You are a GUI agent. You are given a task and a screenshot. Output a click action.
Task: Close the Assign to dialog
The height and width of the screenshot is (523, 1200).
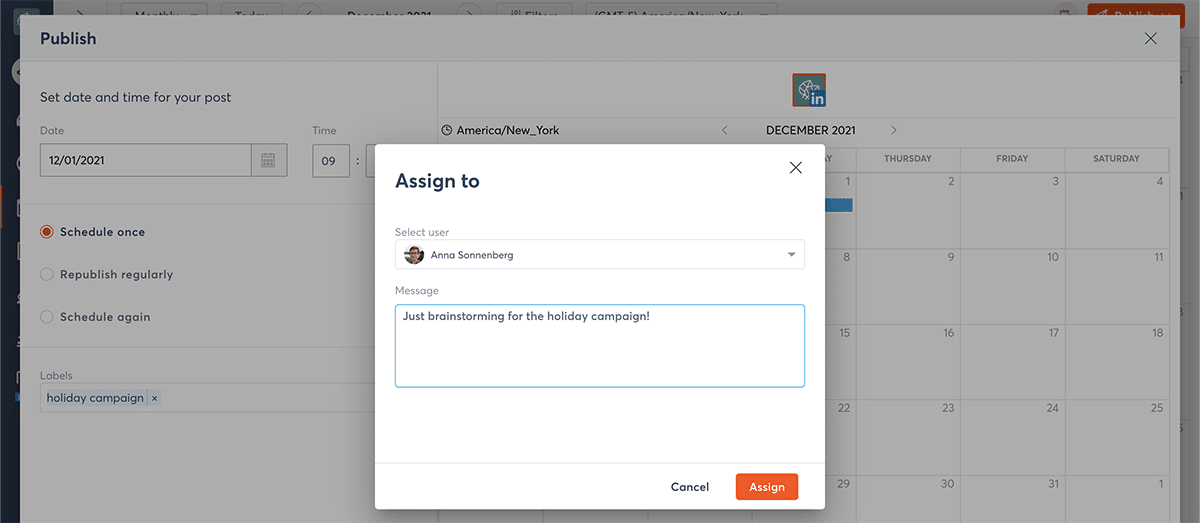(796, 168)
